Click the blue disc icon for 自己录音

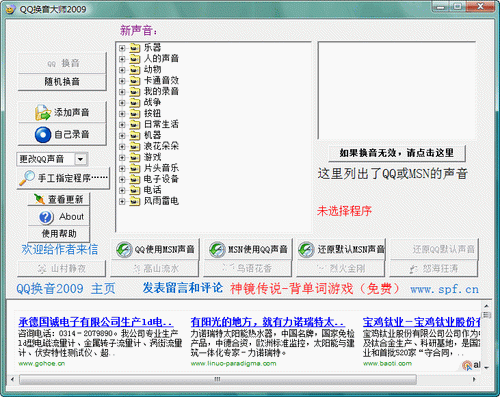43,135
